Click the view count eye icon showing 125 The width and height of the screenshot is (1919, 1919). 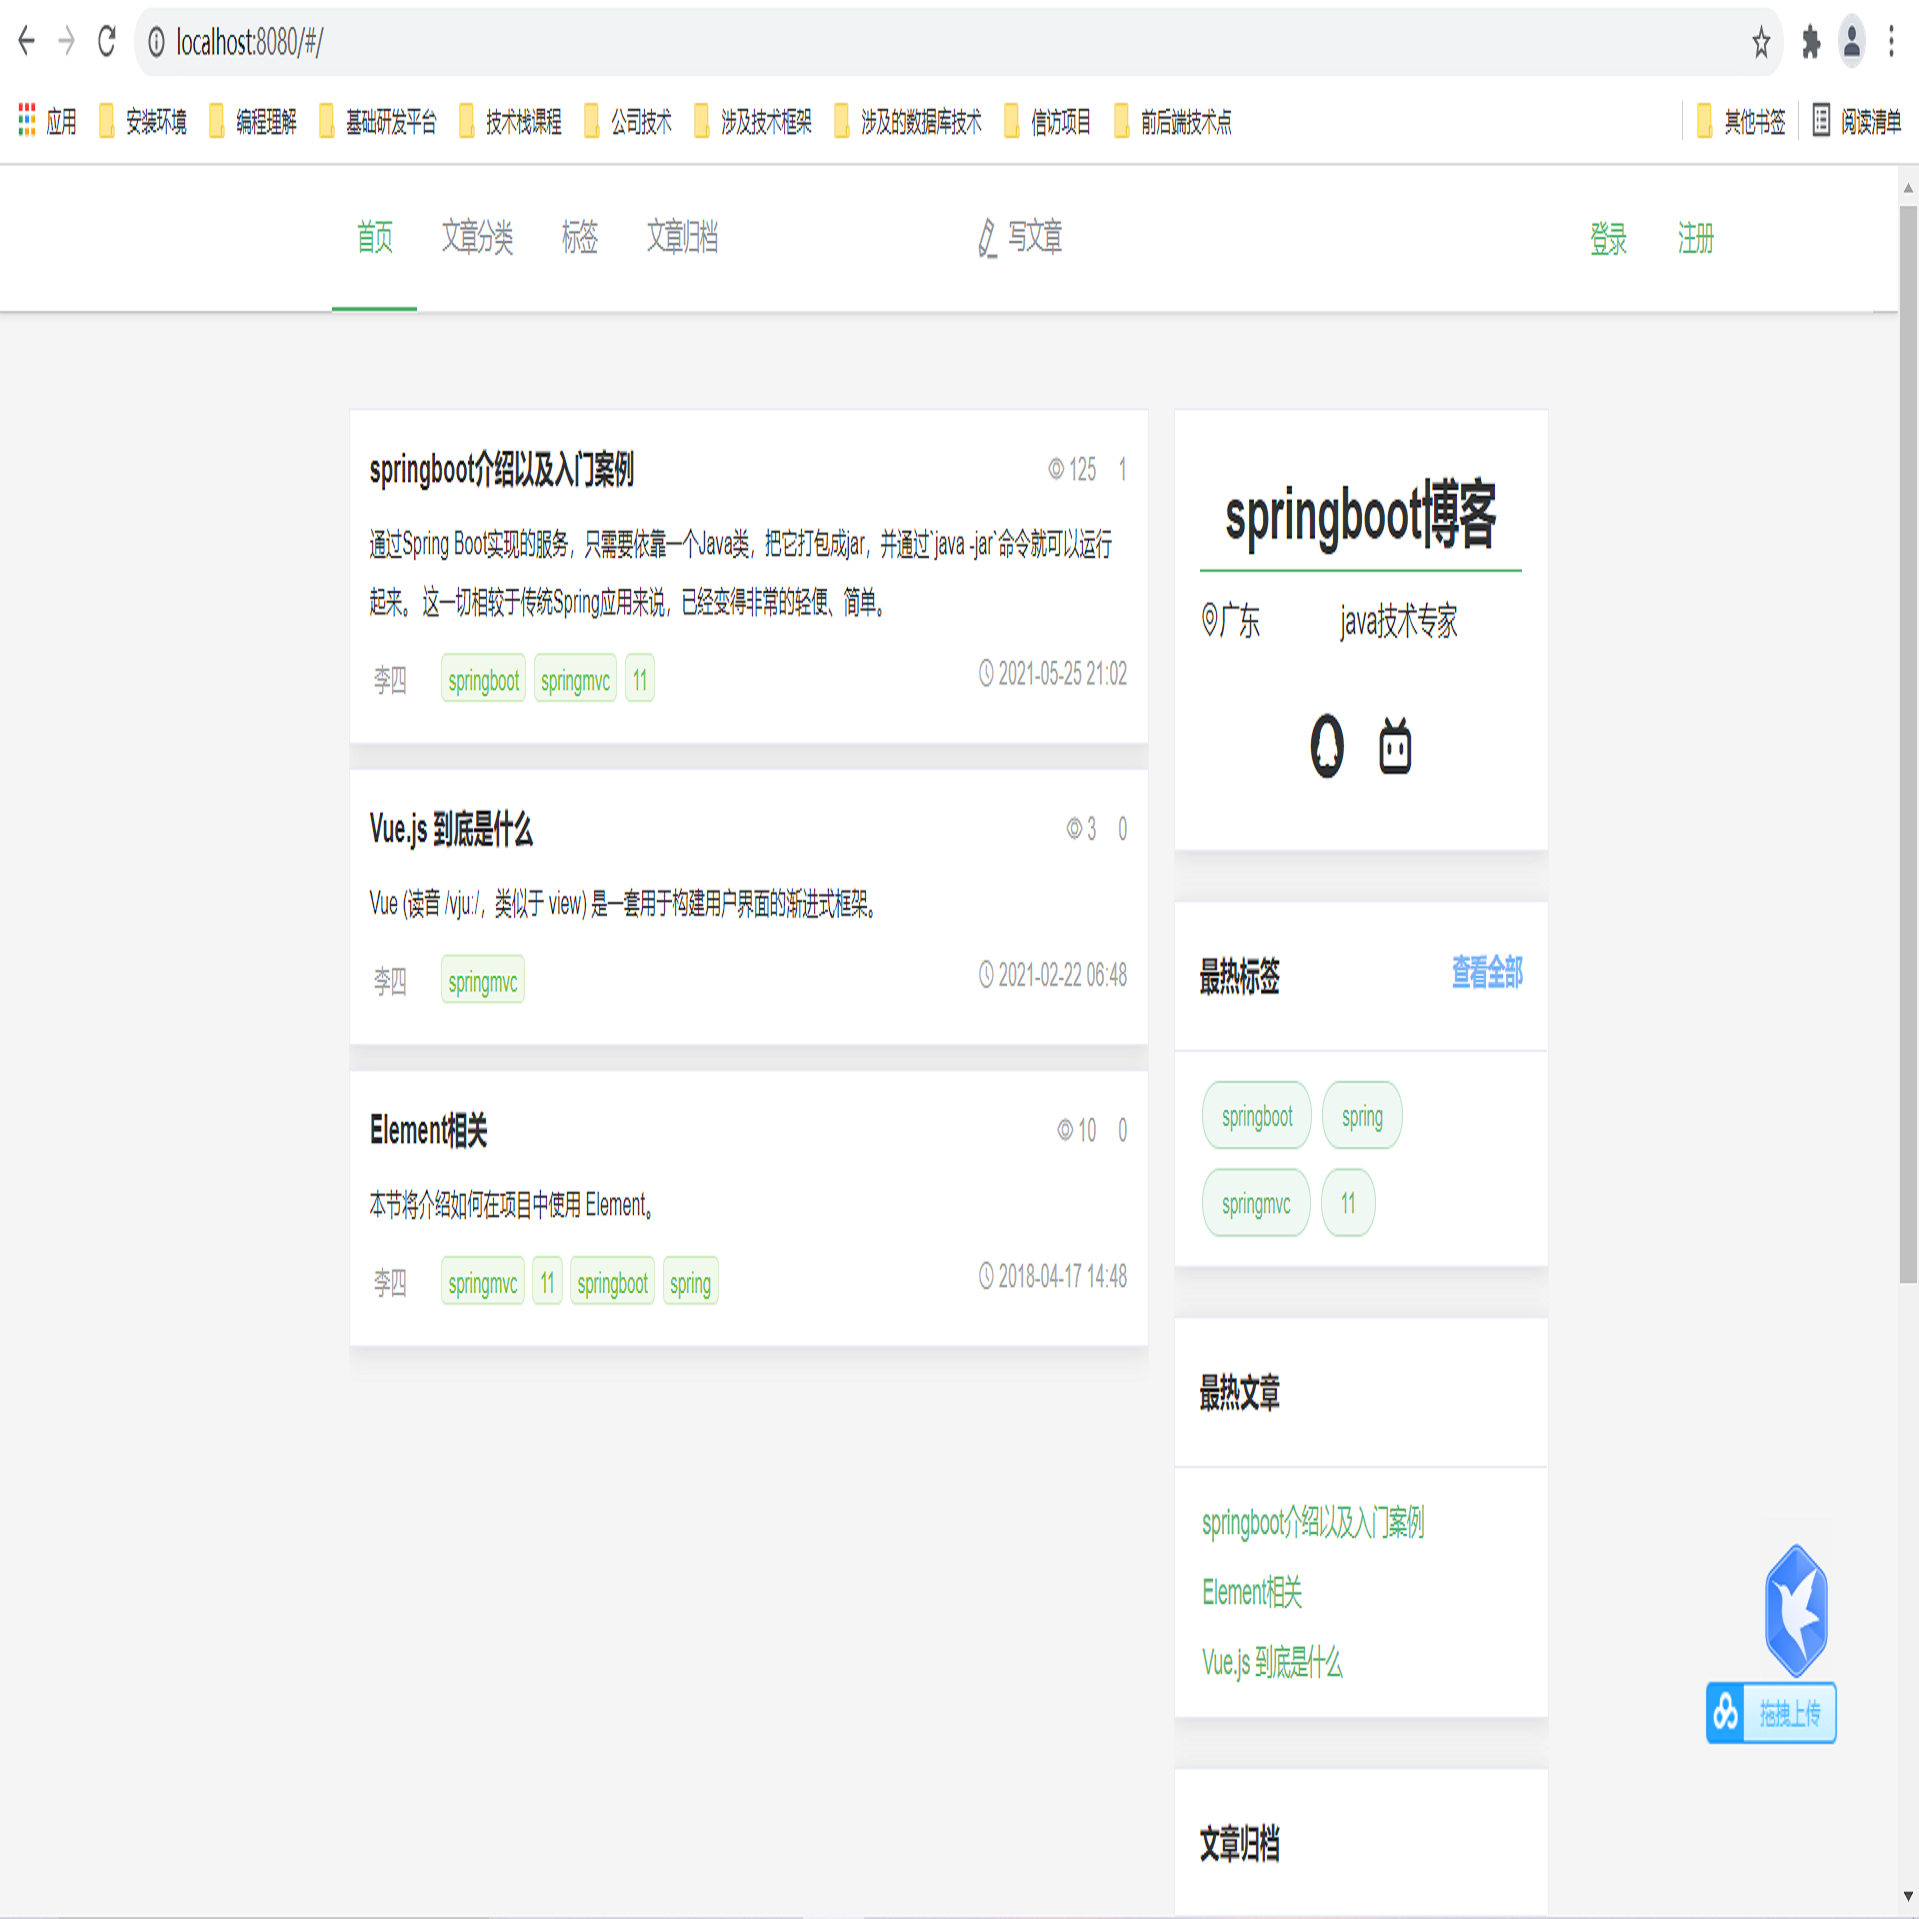[x=1056, y=469]
